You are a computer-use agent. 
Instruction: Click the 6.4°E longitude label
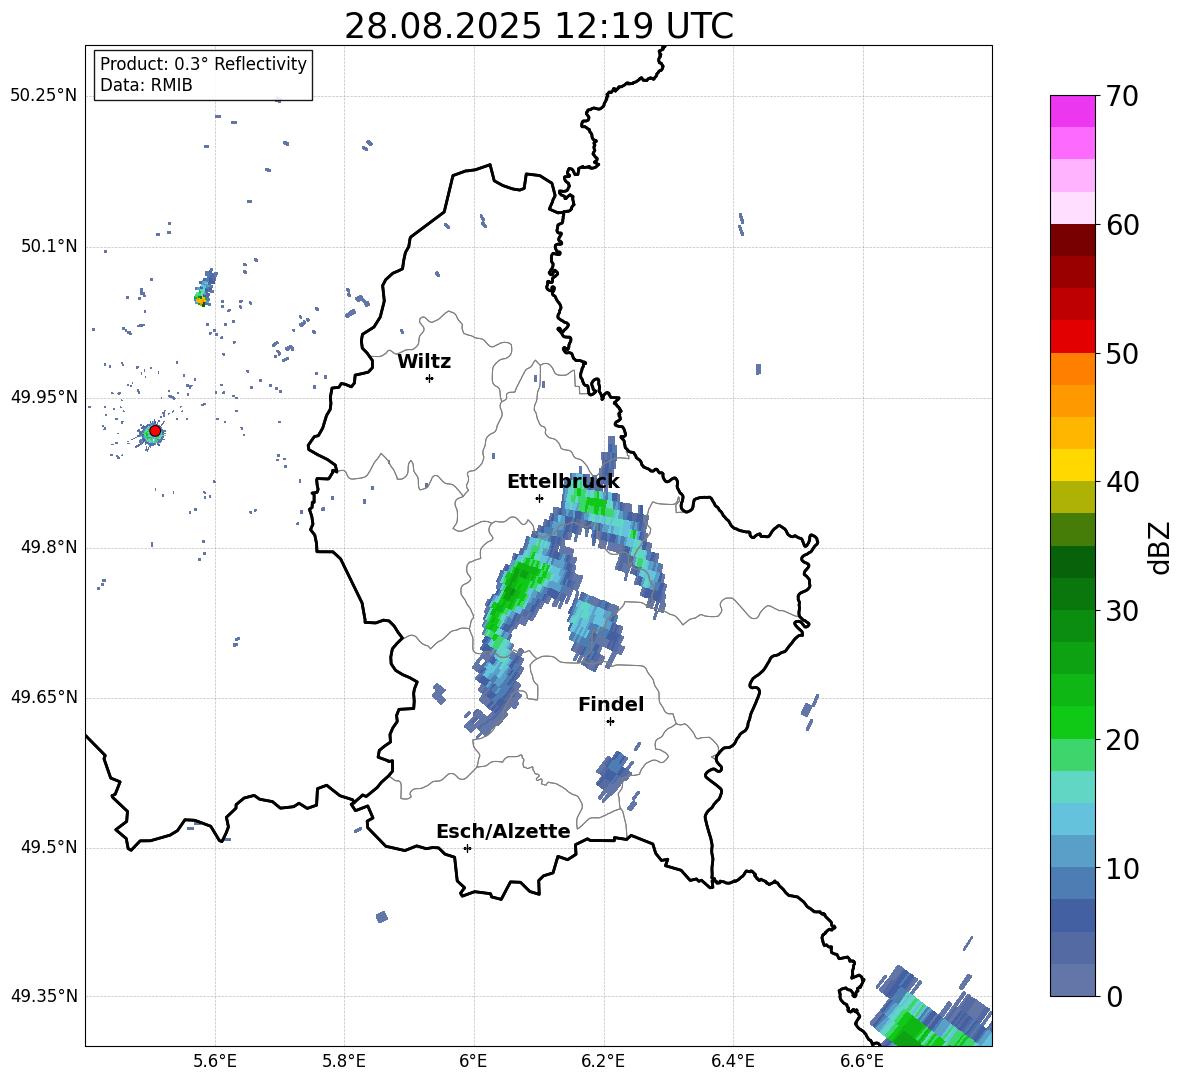pyautogui.click(x=732, y=1061)
